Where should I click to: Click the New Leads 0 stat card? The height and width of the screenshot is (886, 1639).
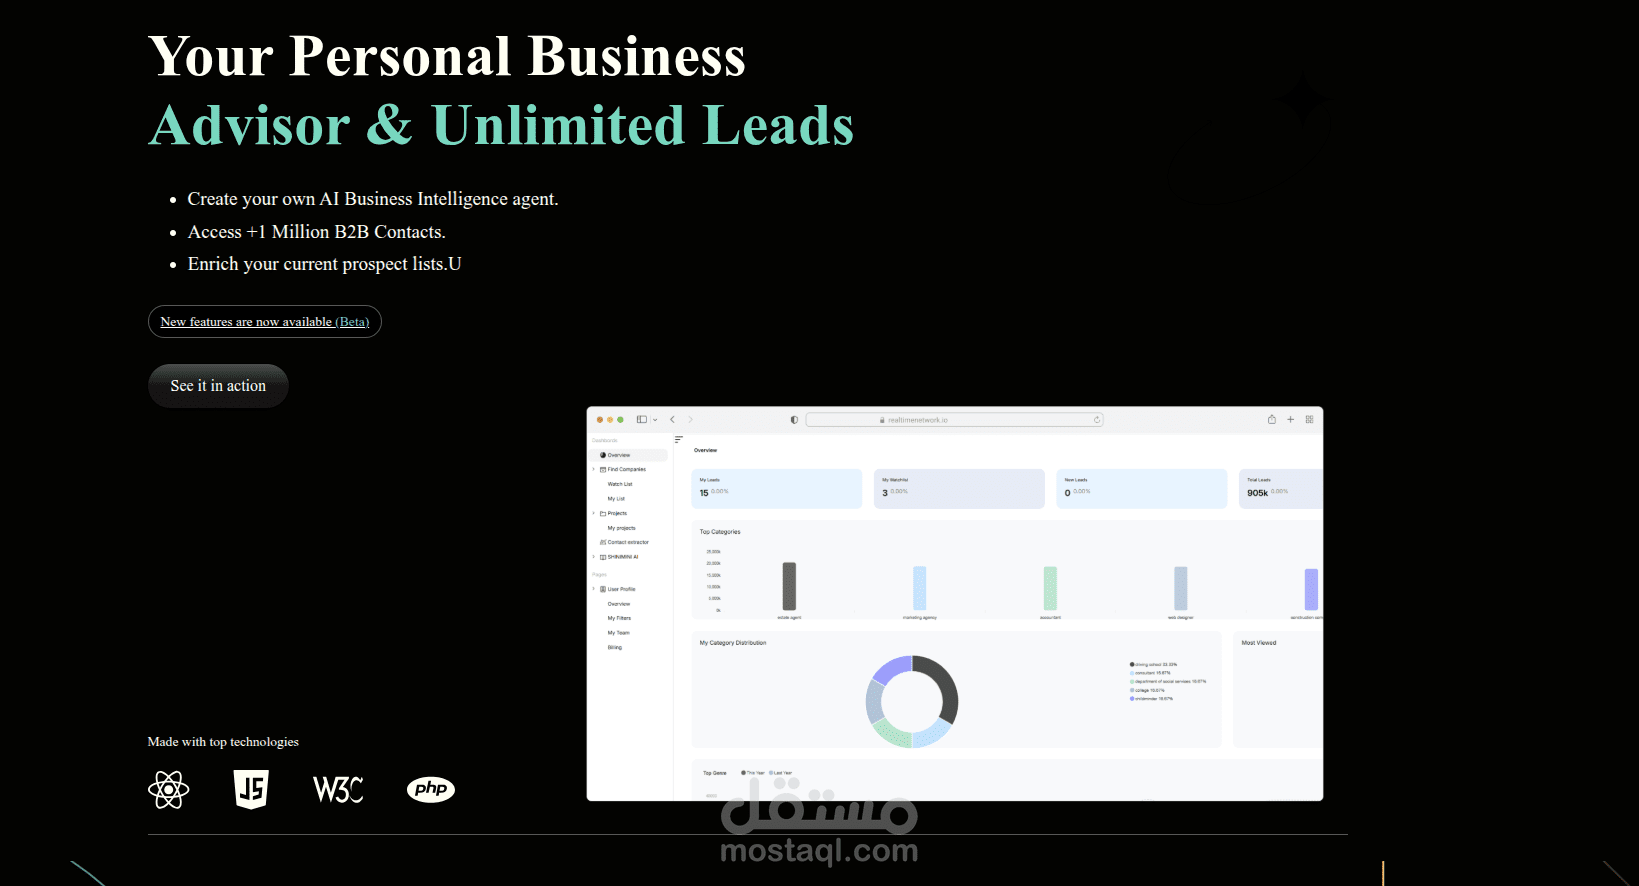point(1142,489)
